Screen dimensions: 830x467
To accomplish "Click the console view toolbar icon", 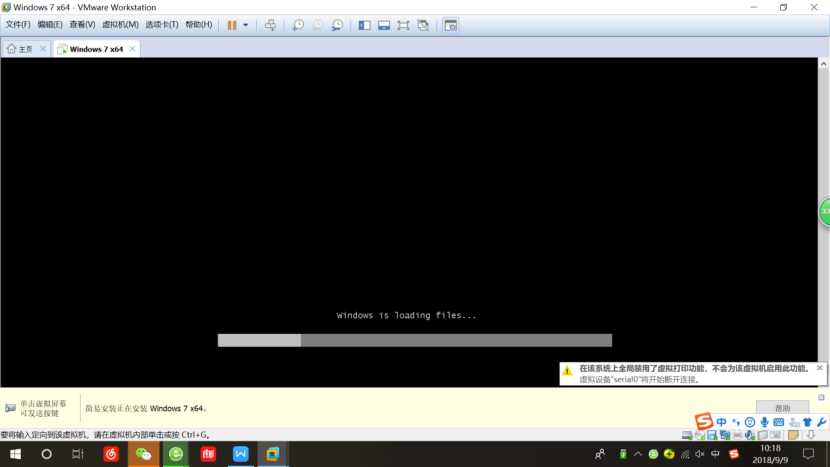I will pos(450,25).
